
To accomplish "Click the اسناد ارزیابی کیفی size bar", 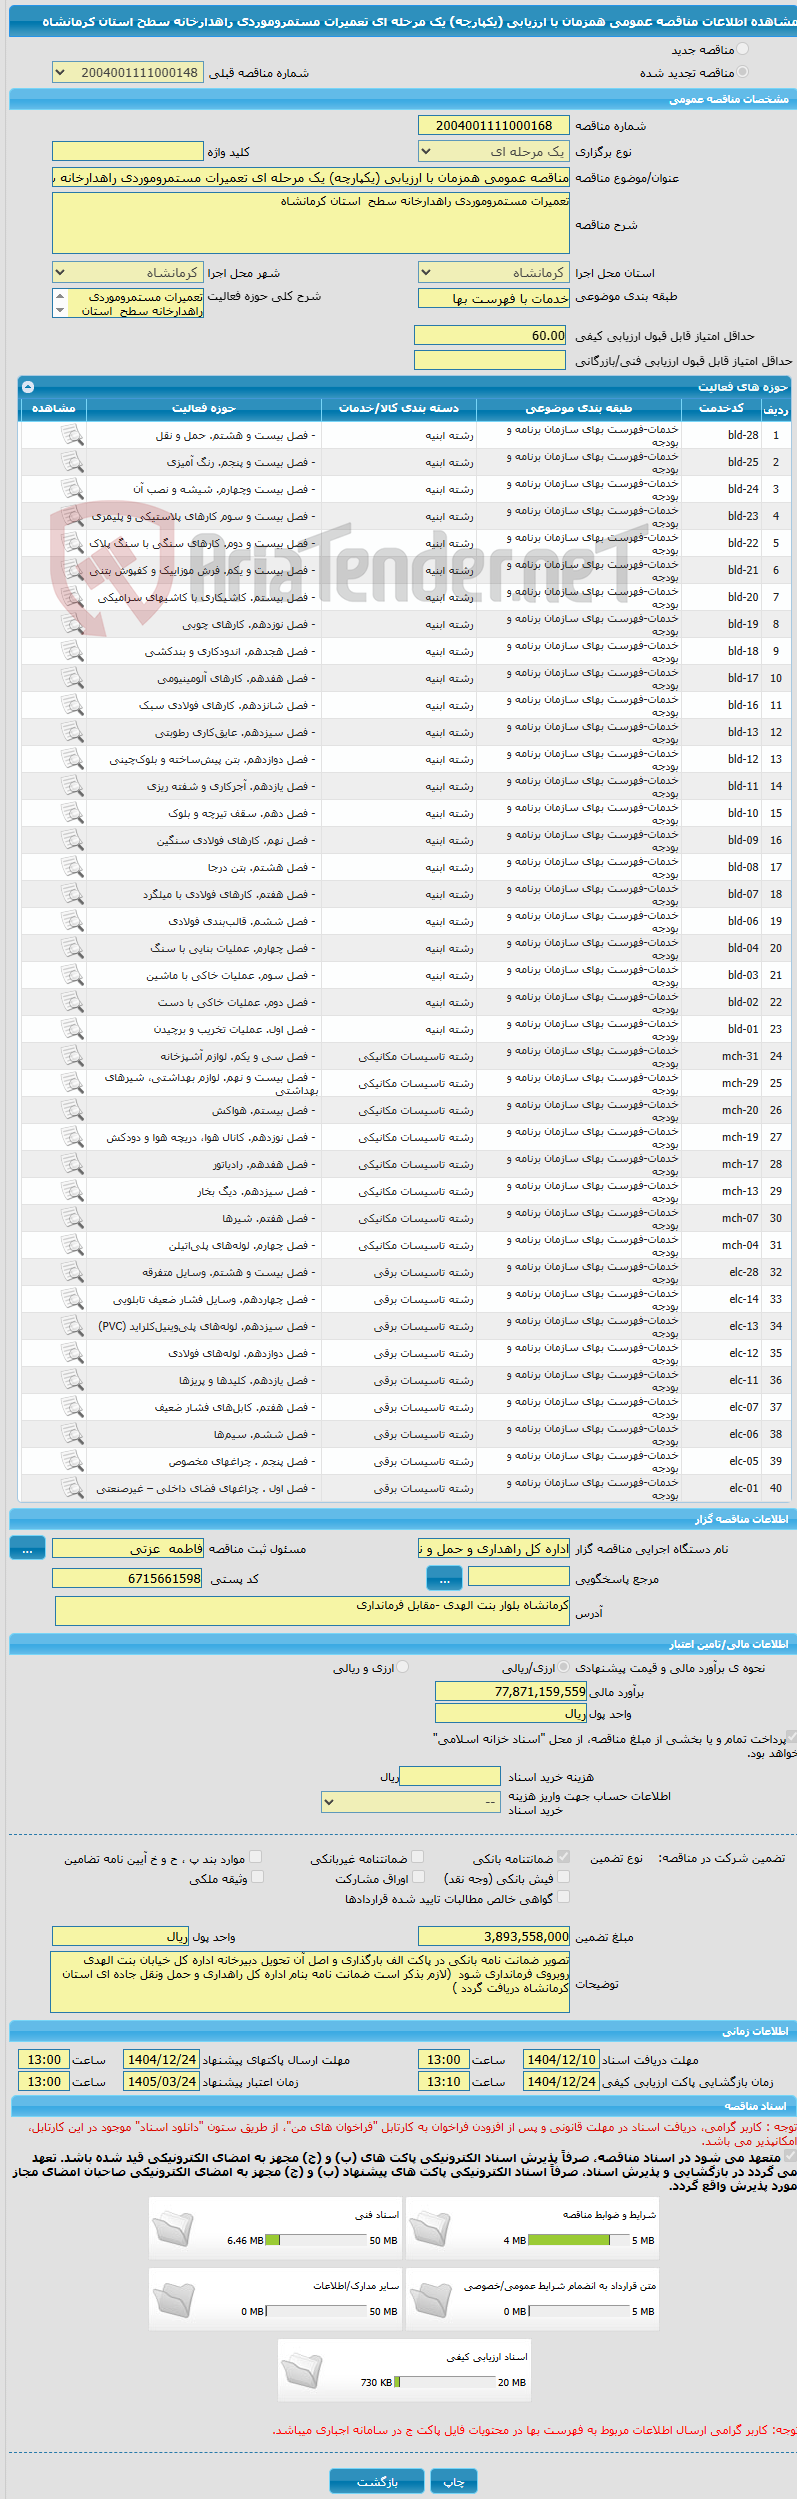I will [445, 2383].
